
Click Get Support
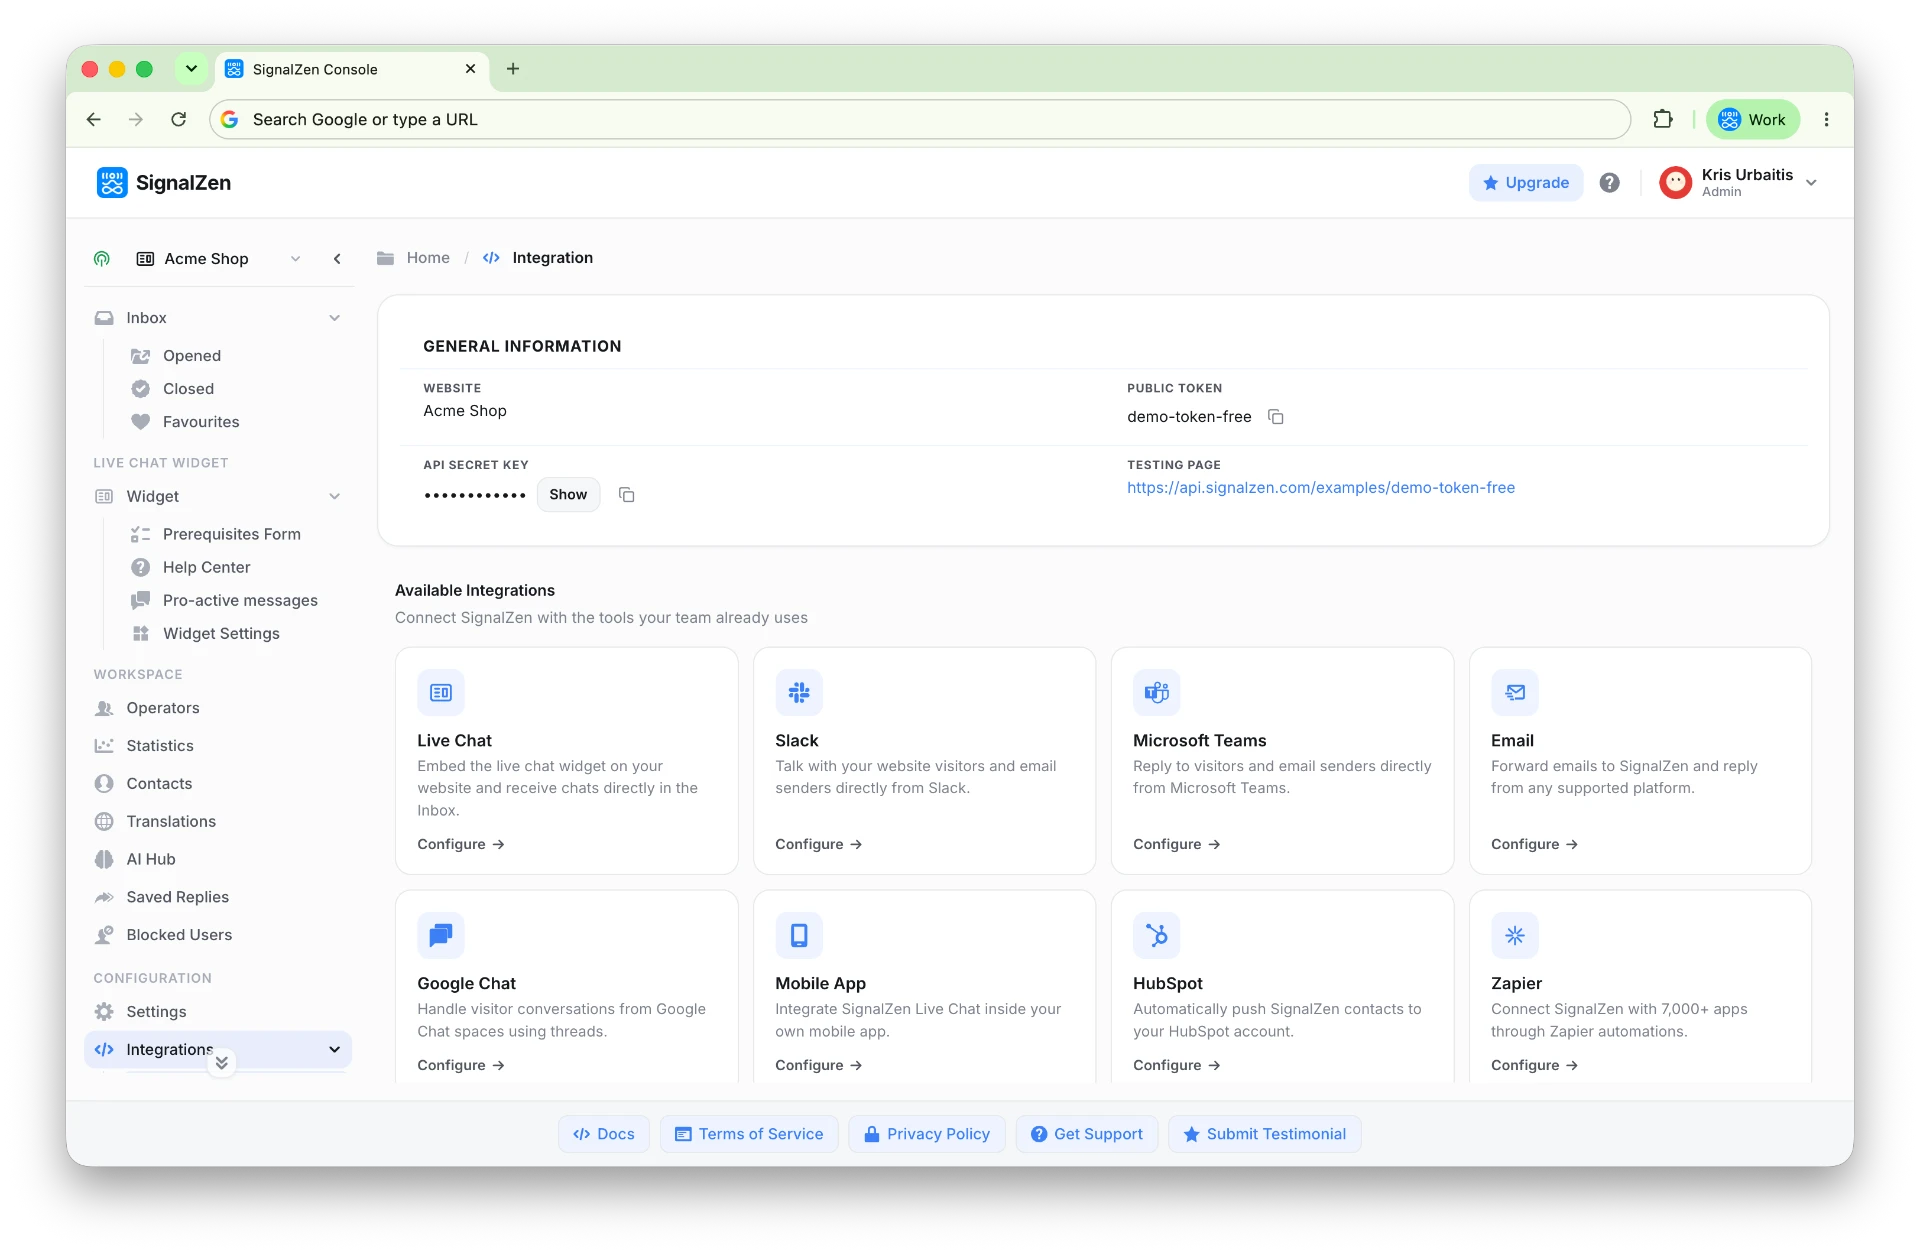pyautogui.click(x=1087, y=1134)
